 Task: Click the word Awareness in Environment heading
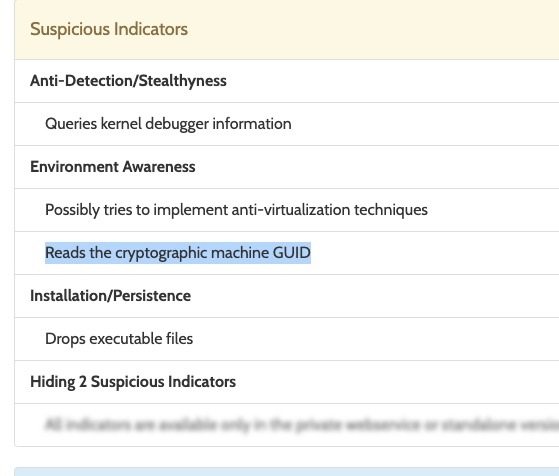pos(159,167)
